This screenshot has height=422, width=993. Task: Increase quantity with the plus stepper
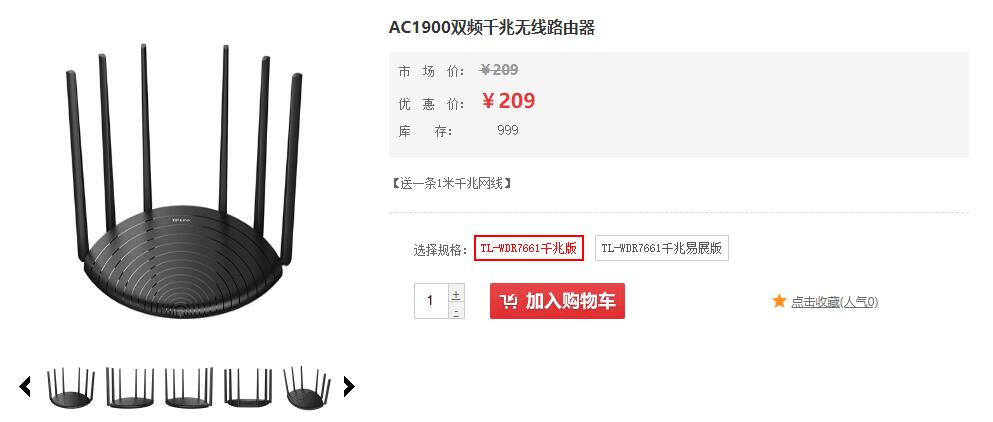click(x=456, y=295)
